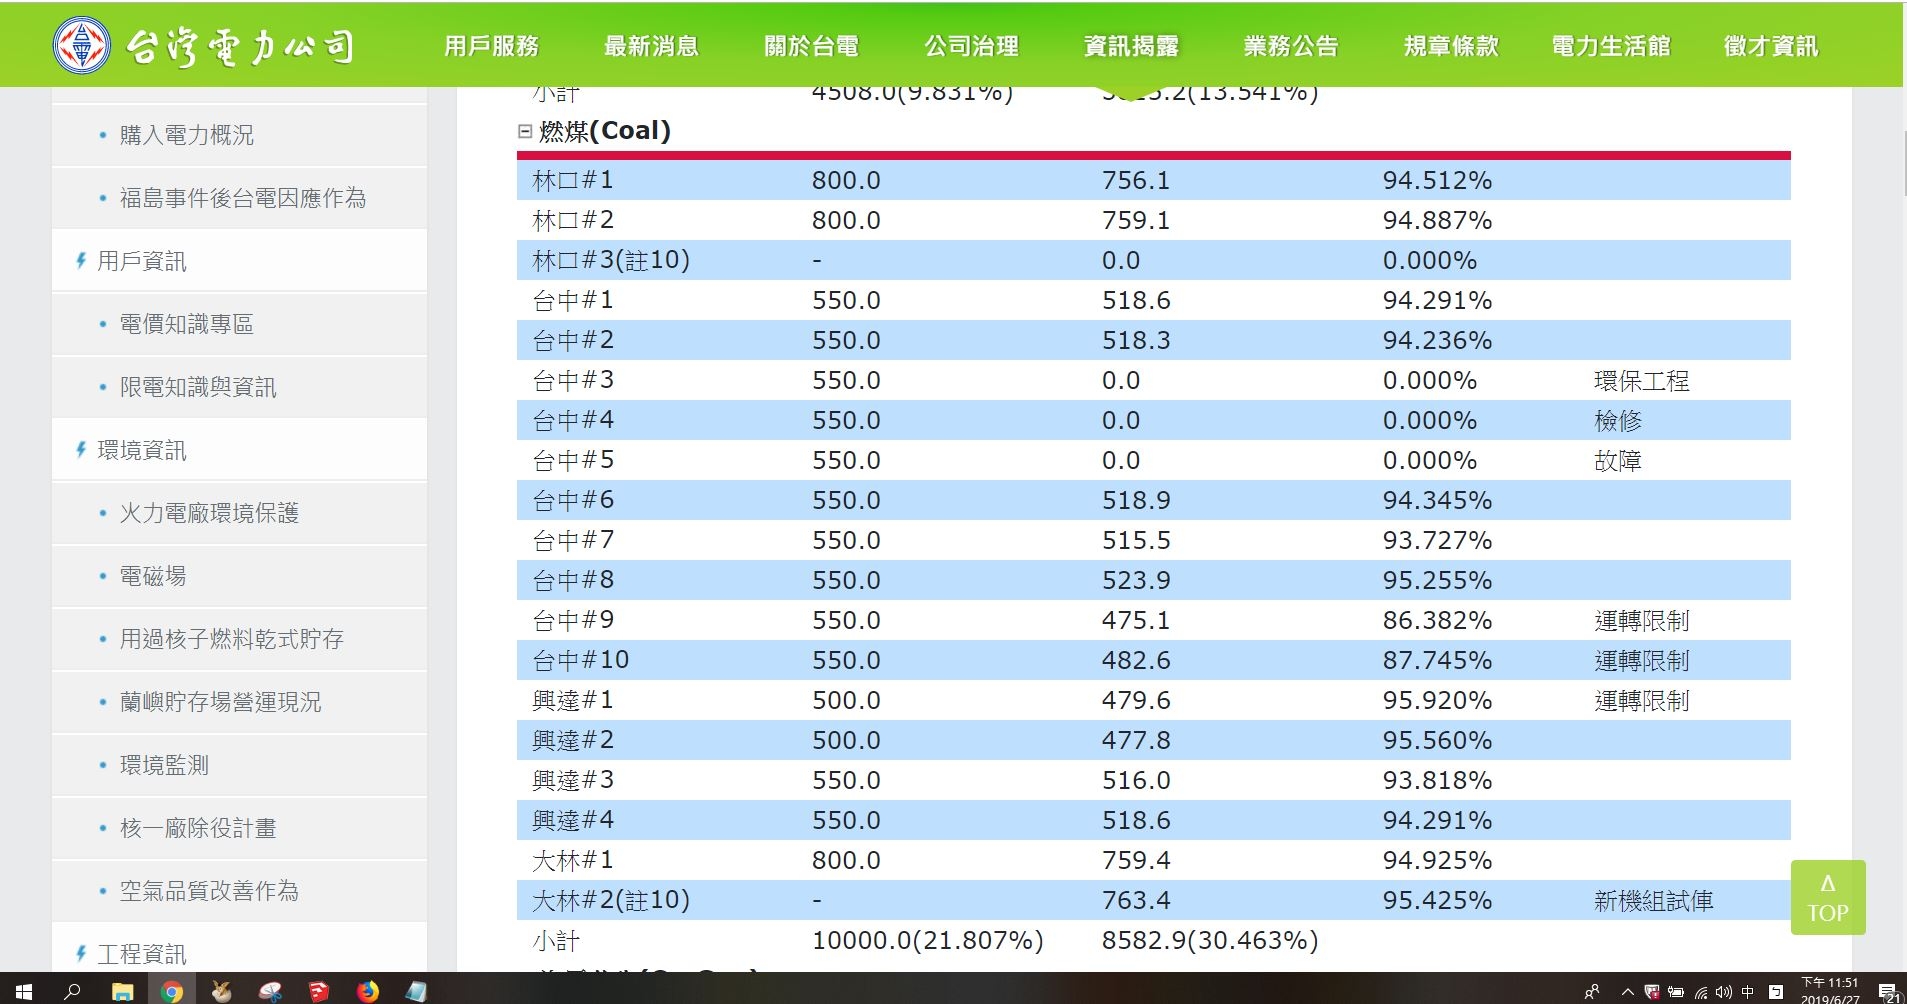Switch to Google Chrome on taskbar
The image size is (1907, 1004).
172,991
